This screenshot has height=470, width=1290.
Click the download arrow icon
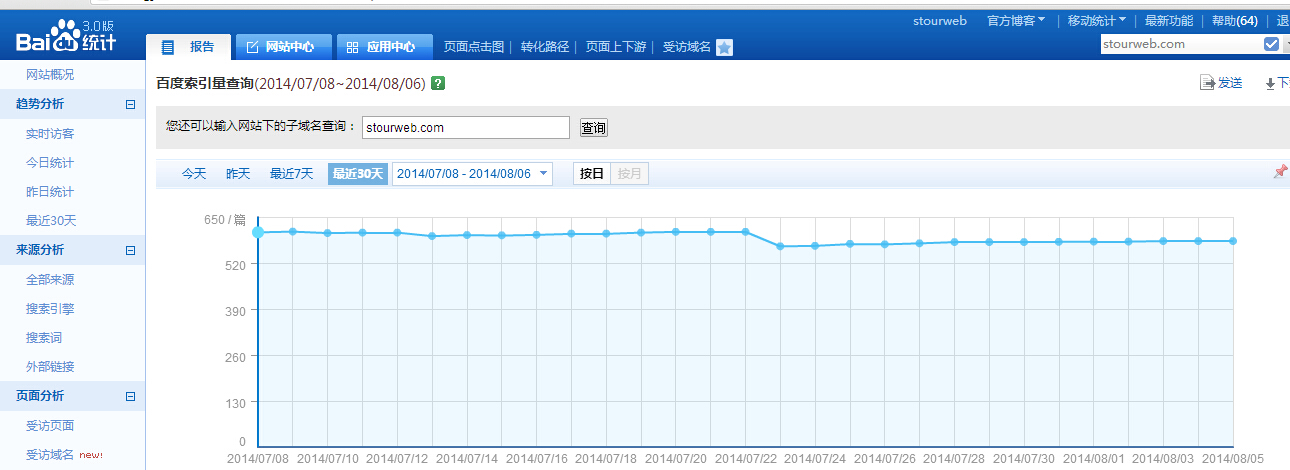coord(1270,84)
